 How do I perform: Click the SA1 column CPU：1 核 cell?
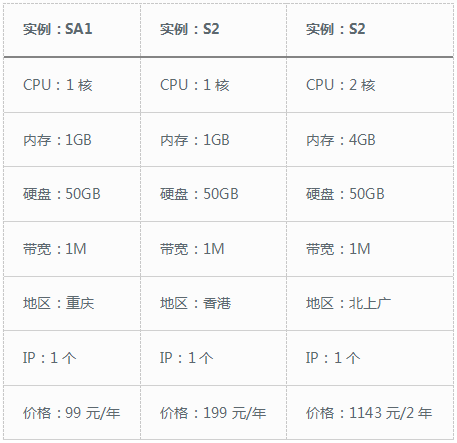(x=72, y=85)
